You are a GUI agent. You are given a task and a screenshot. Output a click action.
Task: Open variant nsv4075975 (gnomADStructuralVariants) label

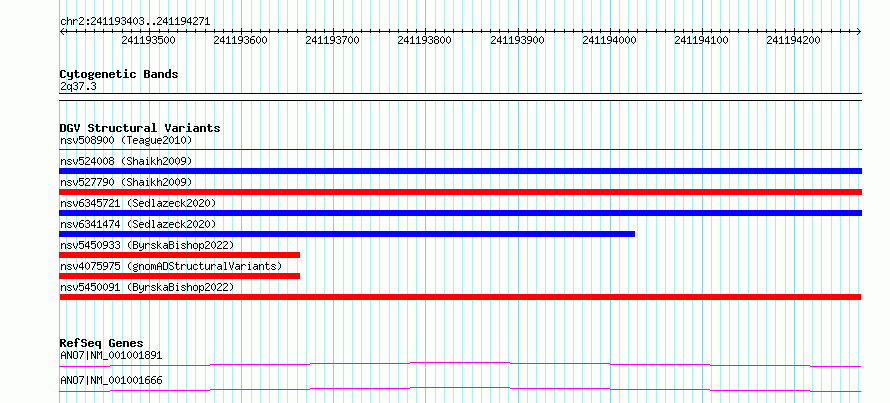click(171, 266)
